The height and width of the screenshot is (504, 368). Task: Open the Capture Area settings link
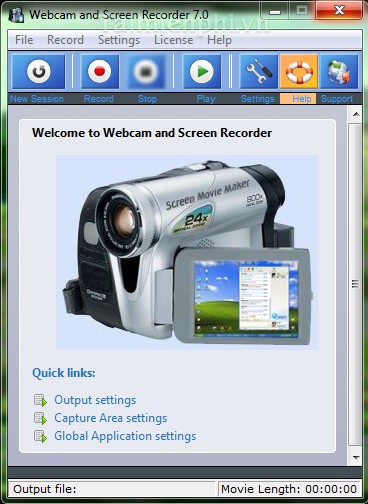(x=111, y=418)
